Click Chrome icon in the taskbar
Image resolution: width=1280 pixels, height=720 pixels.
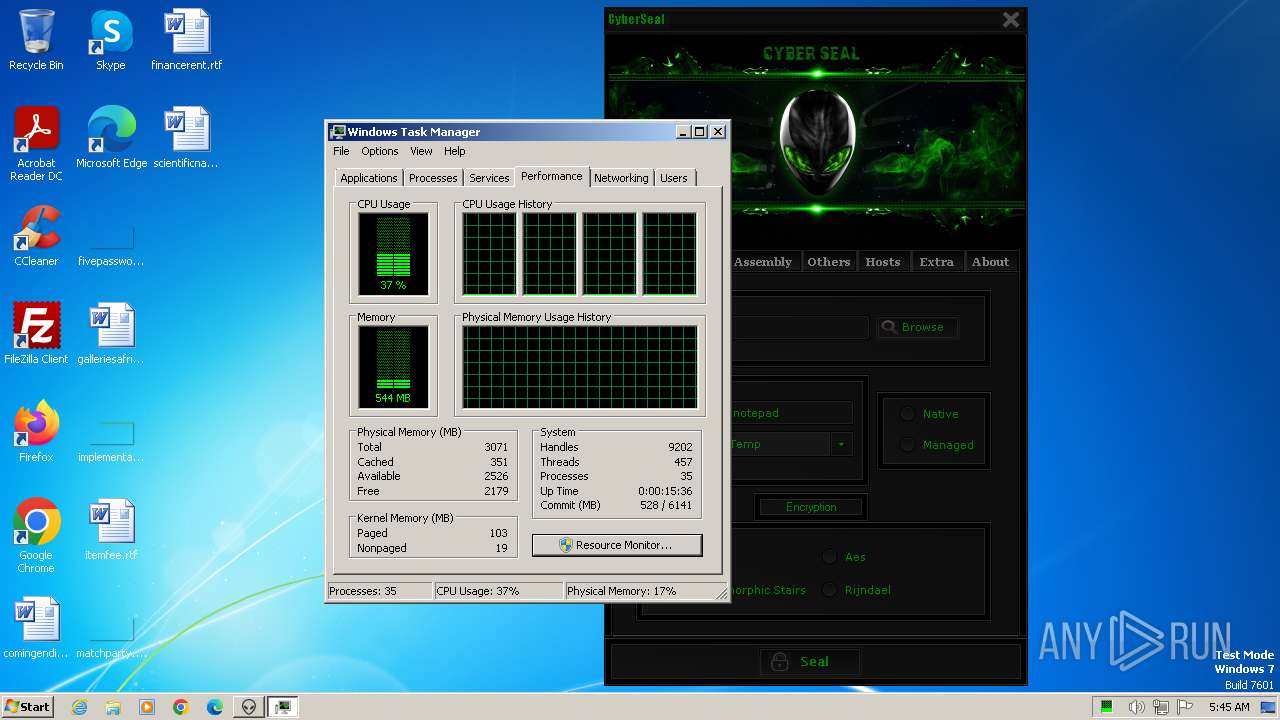tap(181, 707)
